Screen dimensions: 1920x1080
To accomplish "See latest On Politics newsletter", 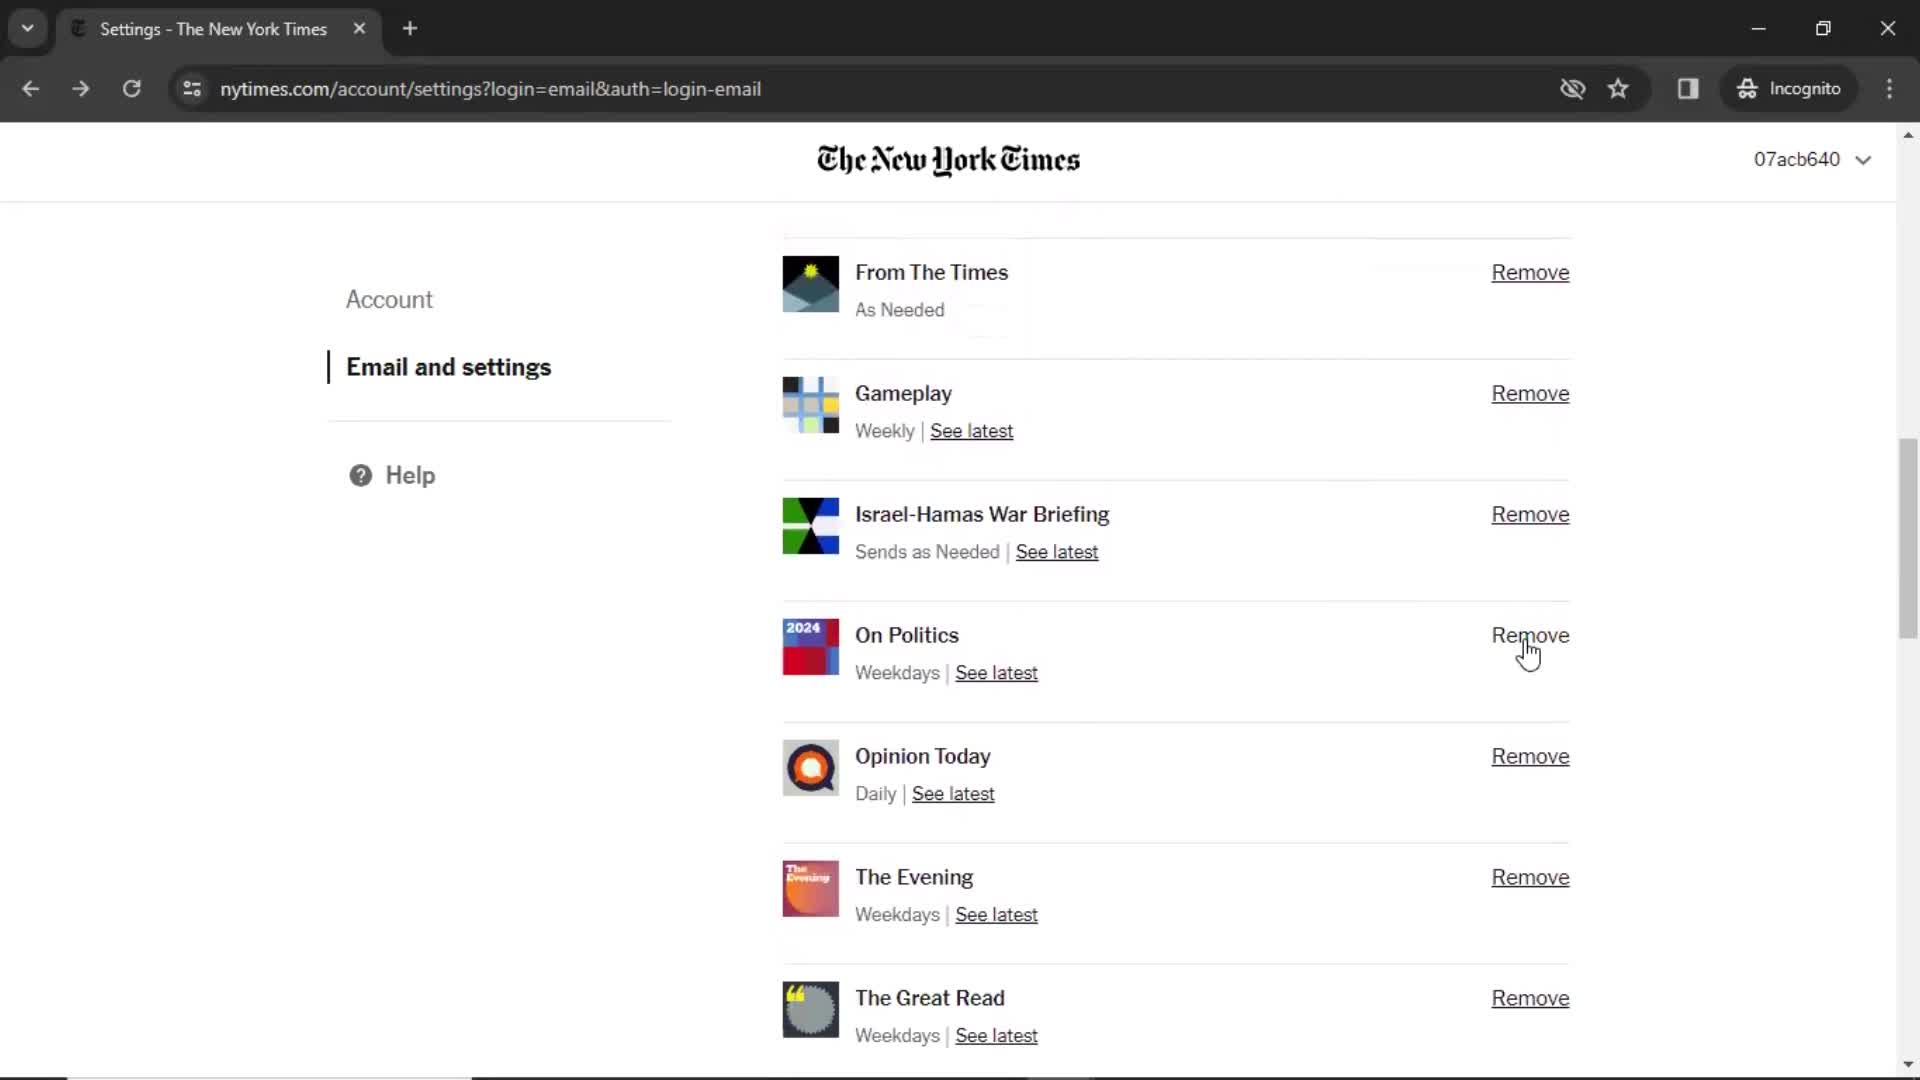I will (997, 673).
